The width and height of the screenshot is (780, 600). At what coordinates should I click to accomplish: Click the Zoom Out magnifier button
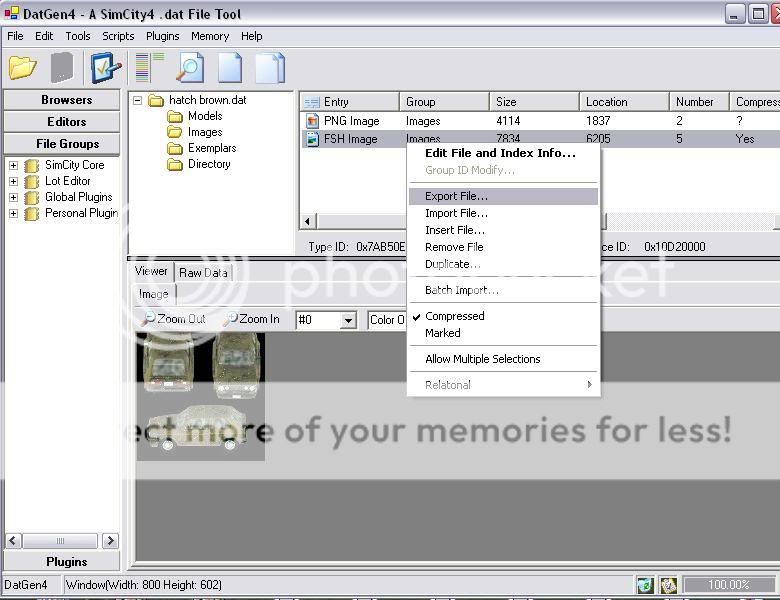(x=174, y=319)
